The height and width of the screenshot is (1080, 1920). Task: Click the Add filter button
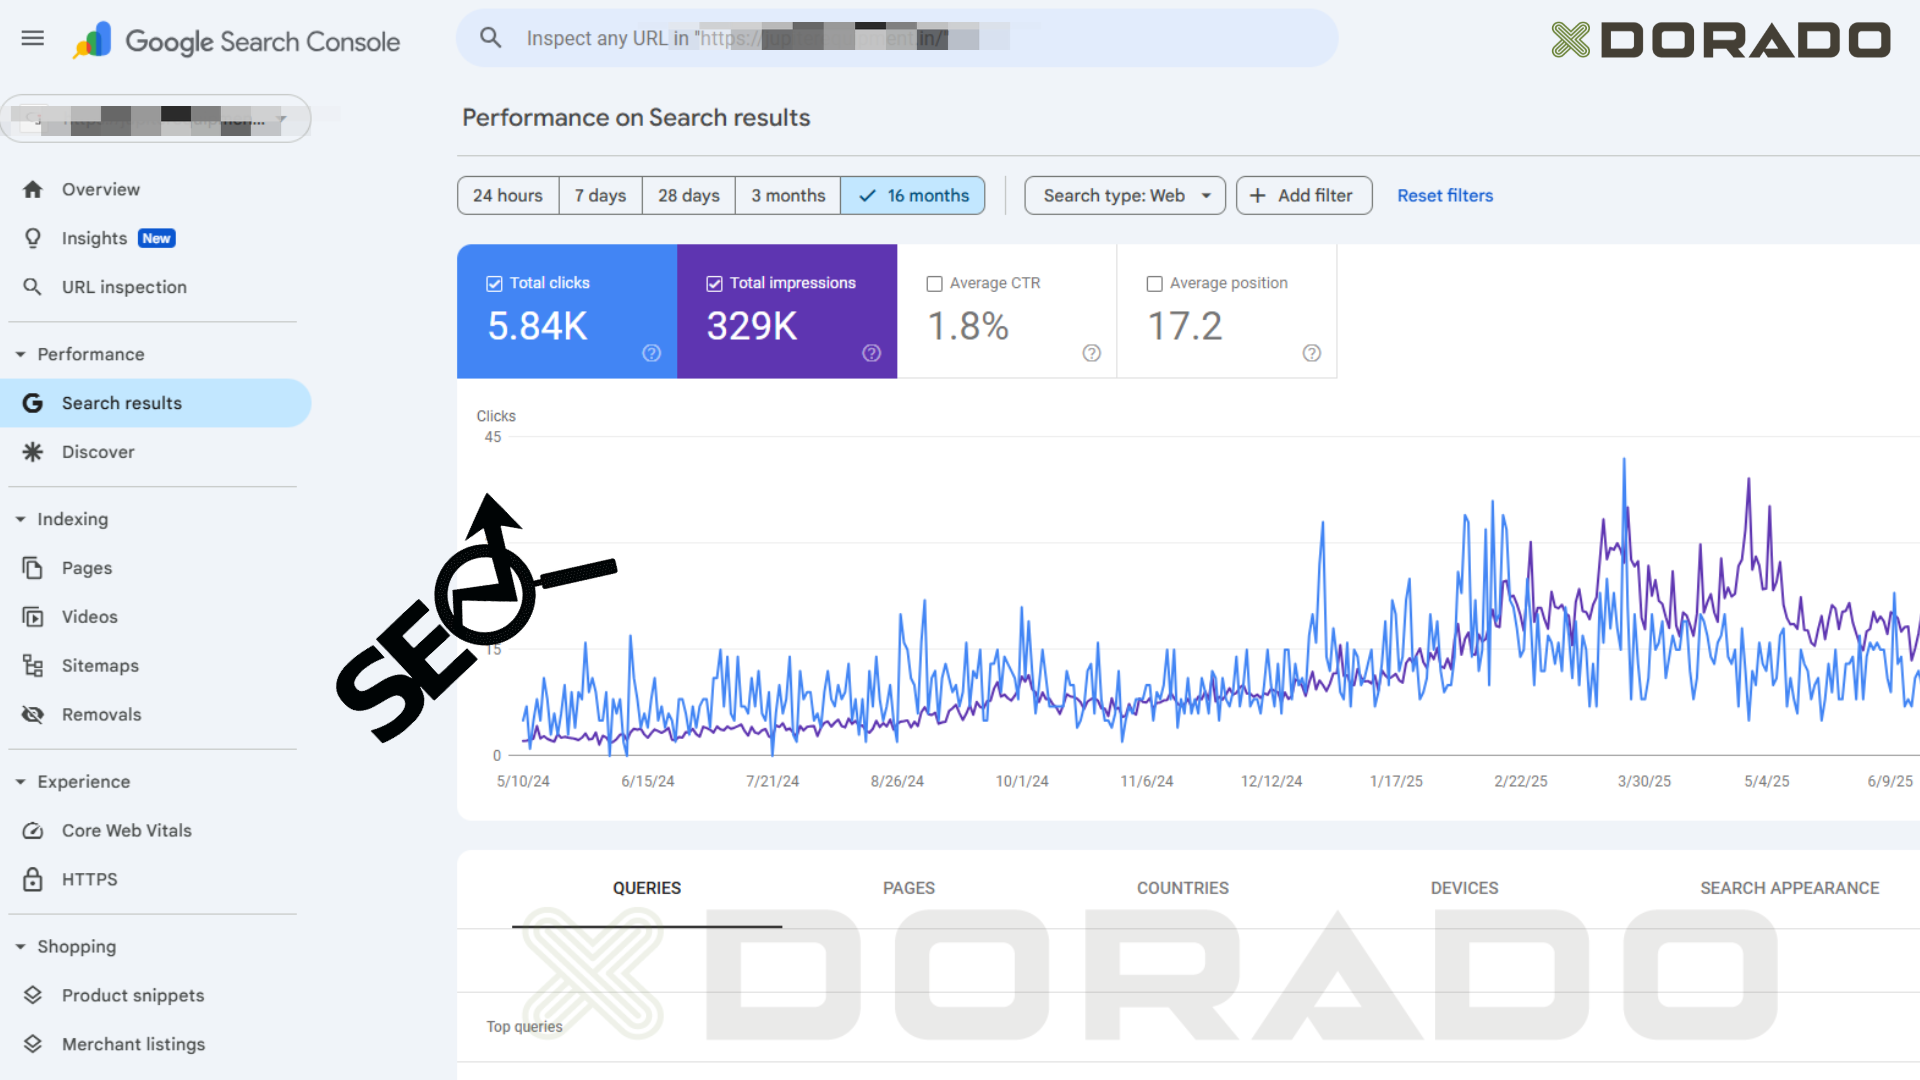[x=1304, y=196]
